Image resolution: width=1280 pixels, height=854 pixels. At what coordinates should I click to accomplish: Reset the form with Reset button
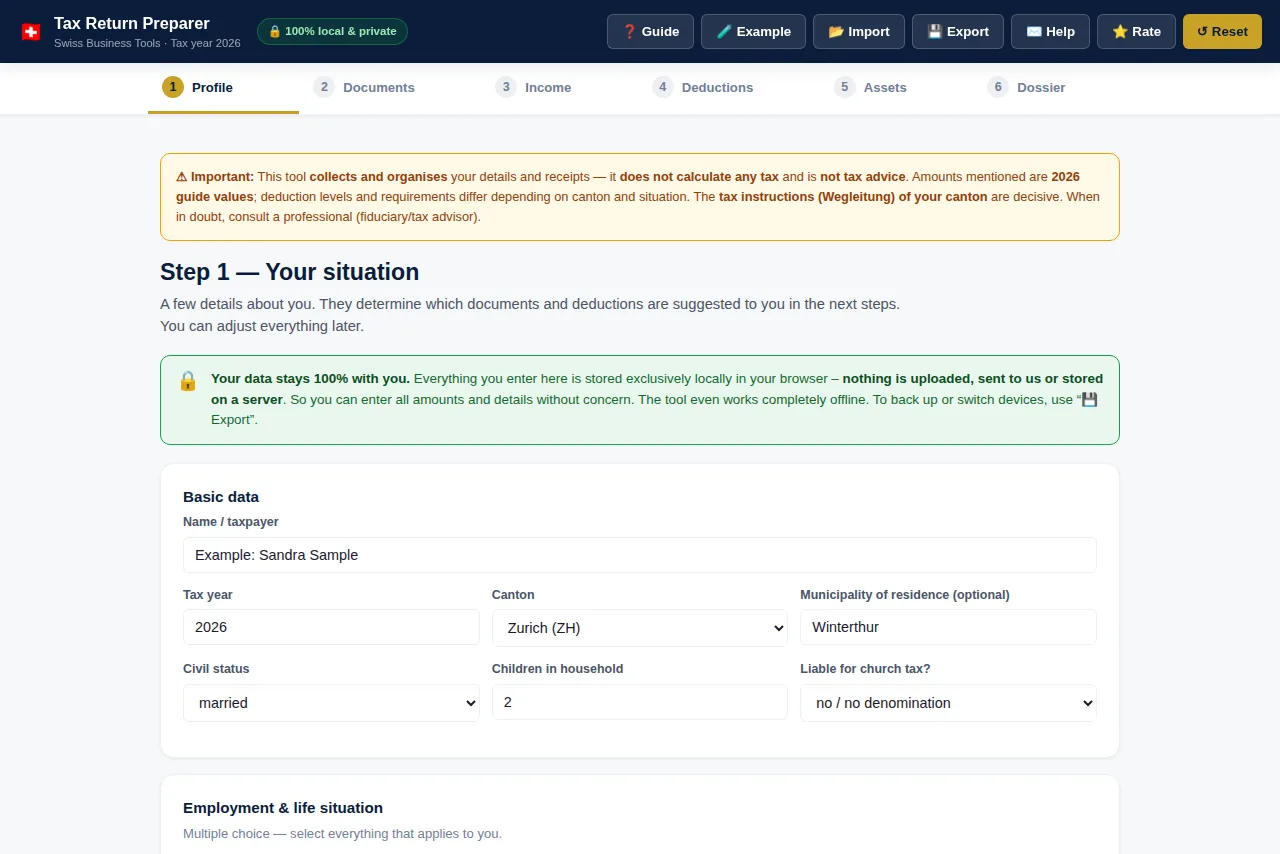point(1222,31)
